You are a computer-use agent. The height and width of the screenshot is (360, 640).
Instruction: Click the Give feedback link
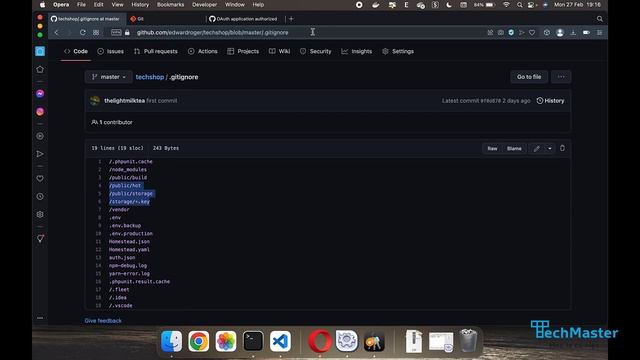[x=103, y=321]
